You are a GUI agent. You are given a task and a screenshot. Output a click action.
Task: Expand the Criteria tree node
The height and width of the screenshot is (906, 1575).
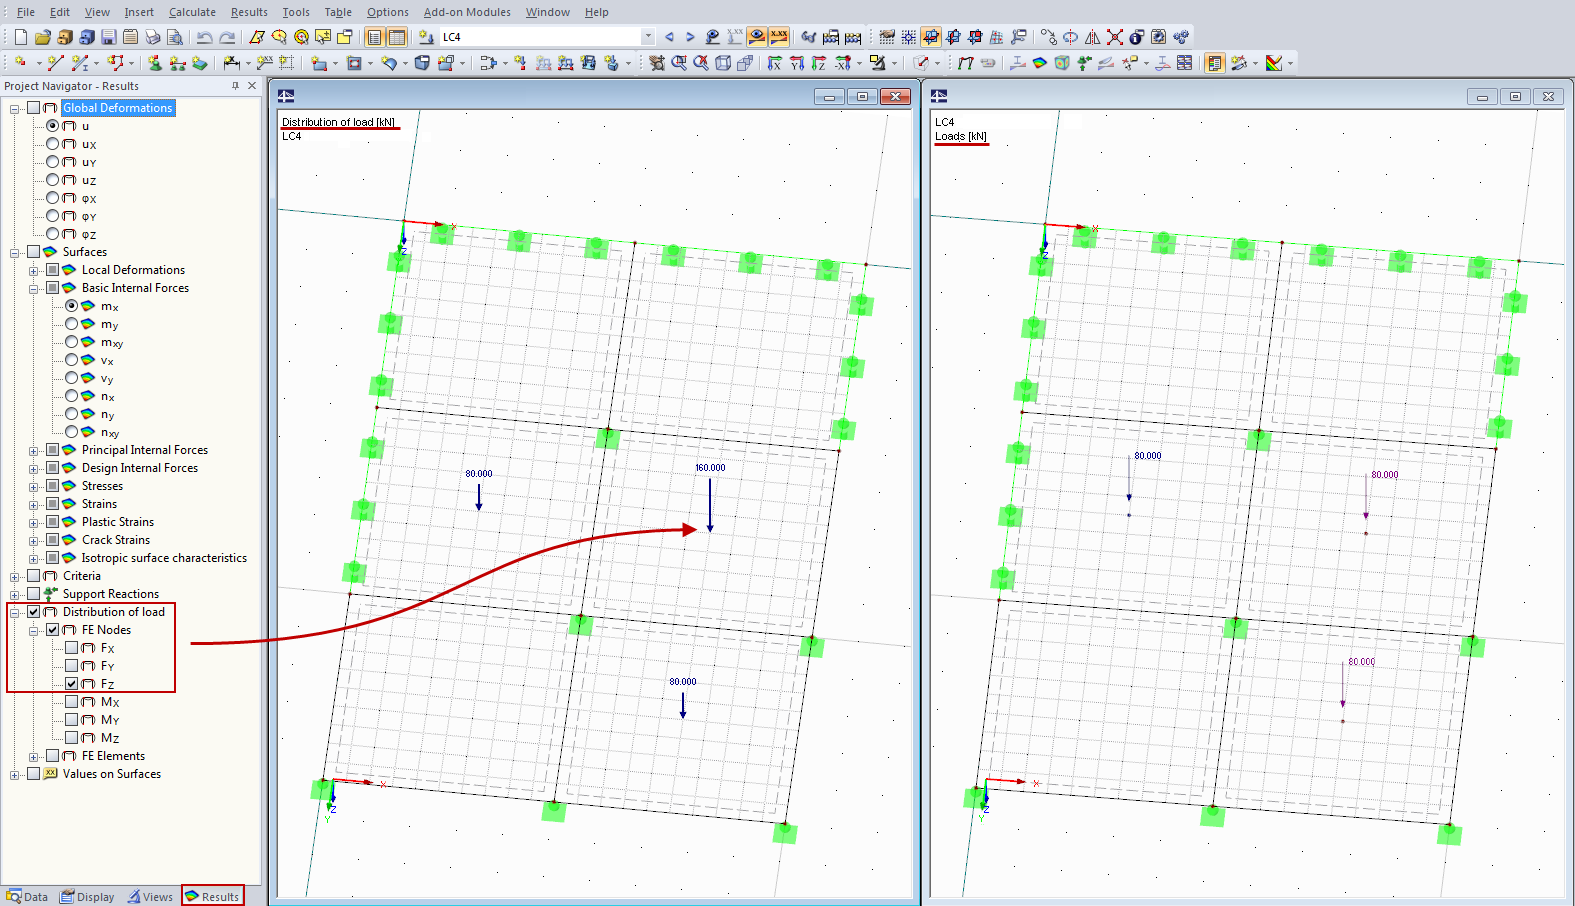click(x=15, y=576)
